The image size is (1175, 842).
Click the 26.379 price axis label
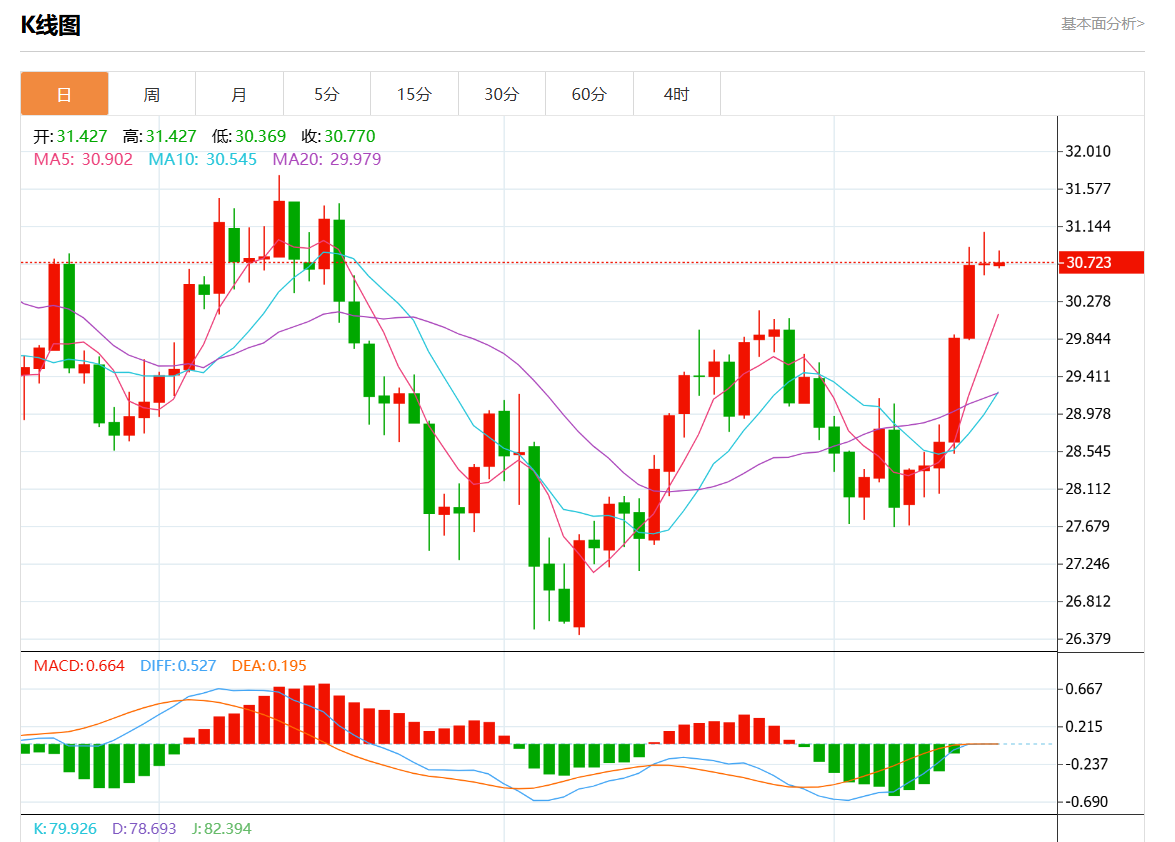pos(1088,638)
